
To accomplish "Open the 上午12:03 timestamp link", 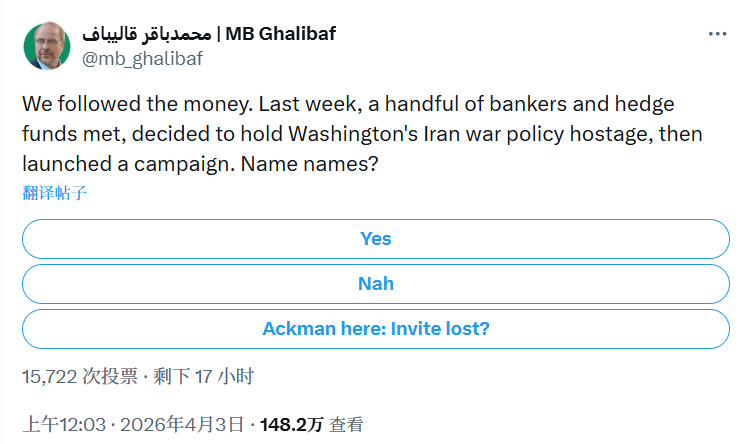I will click(64, 424).
